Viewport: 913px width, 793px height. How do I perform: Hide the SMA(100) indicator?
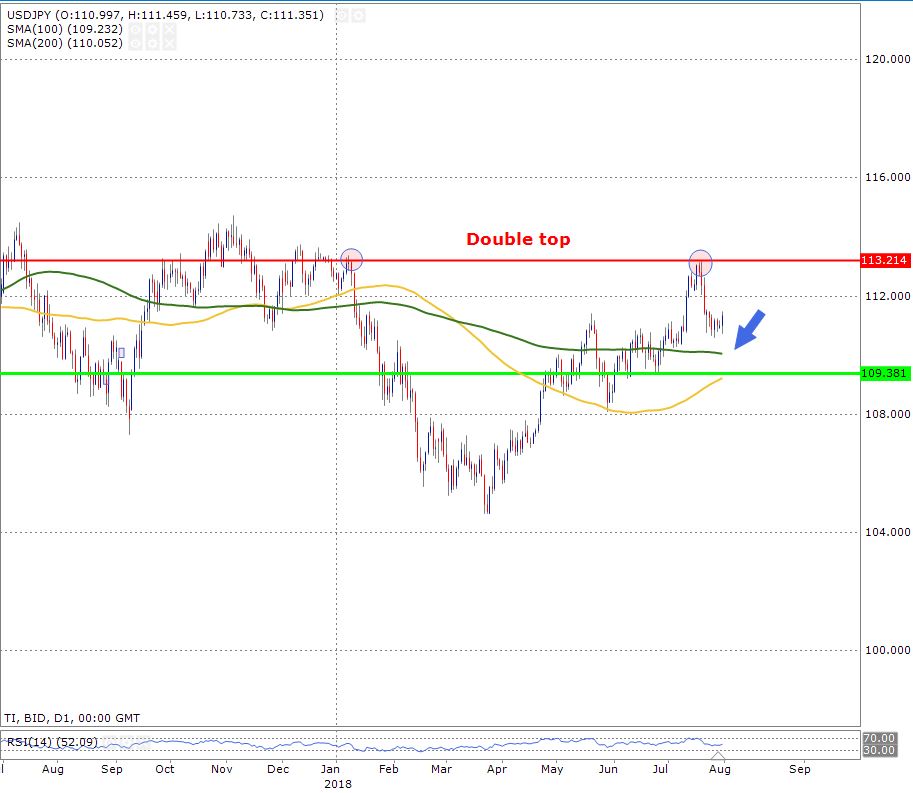(135, 30)
